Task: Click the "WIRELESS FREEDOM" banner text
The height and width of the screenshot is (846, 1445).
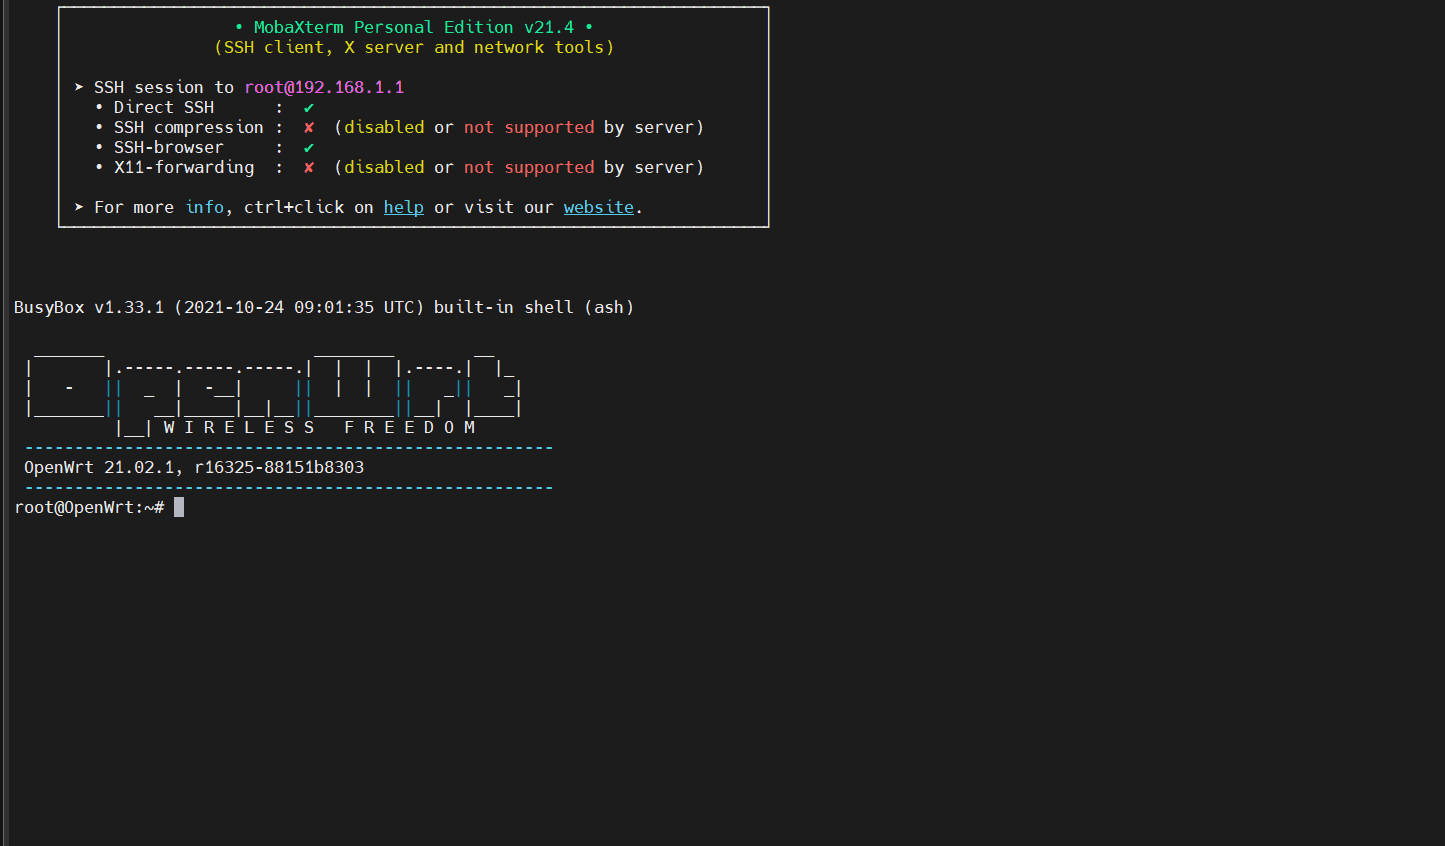Action: (319, 427)
